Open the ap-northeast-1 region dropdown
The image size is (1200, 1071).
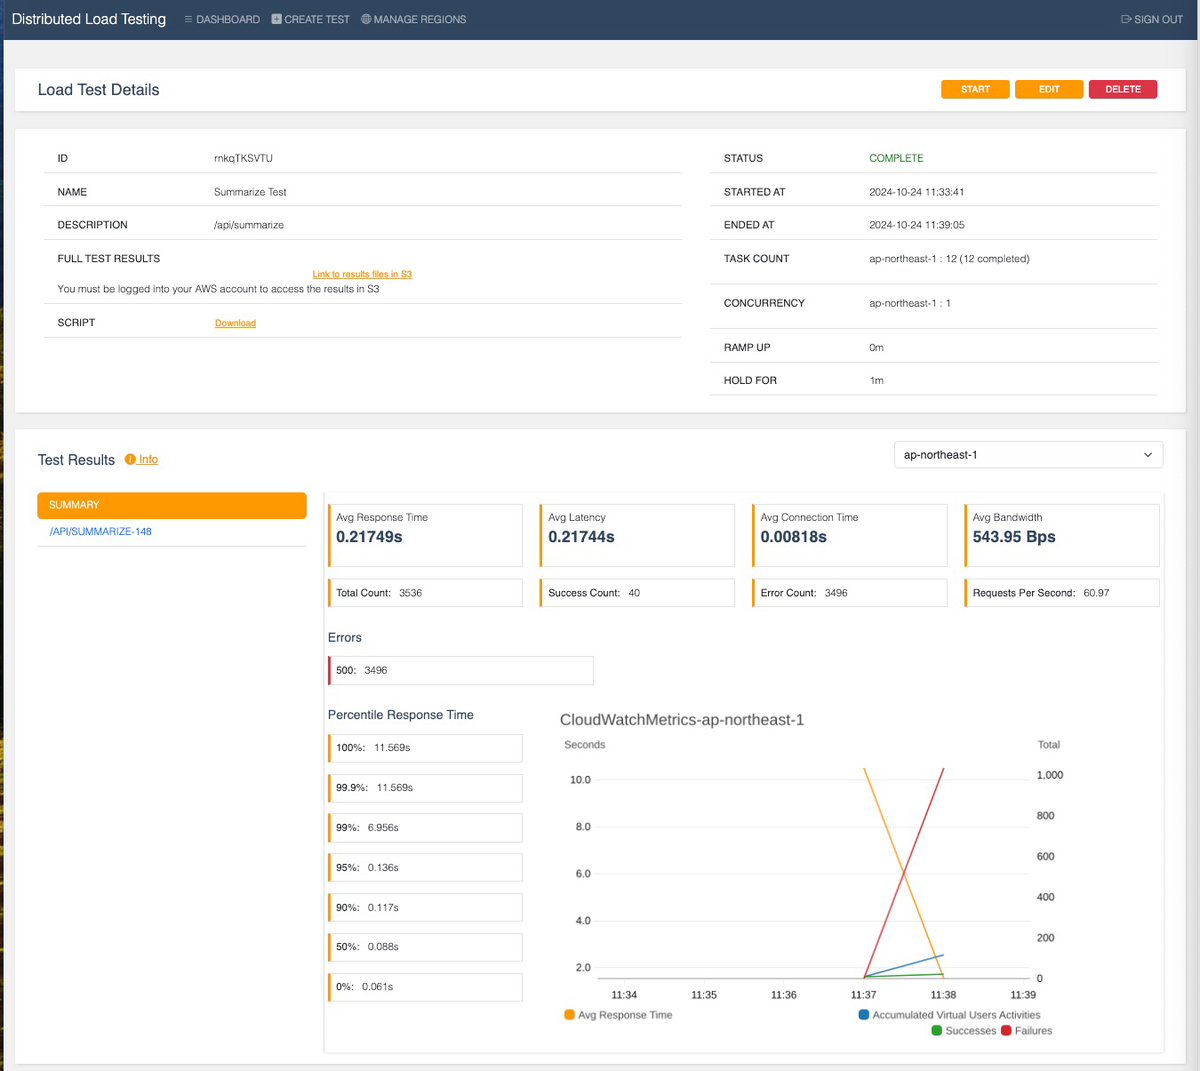click(x=1028, y=454)
